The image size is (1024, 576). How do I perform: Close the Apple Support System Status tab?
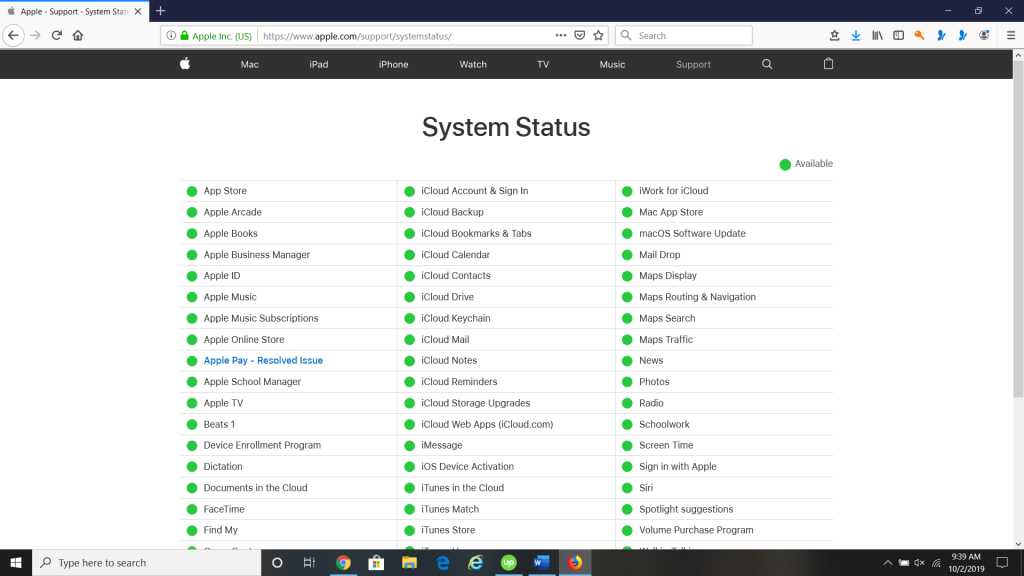coord(138,11)
